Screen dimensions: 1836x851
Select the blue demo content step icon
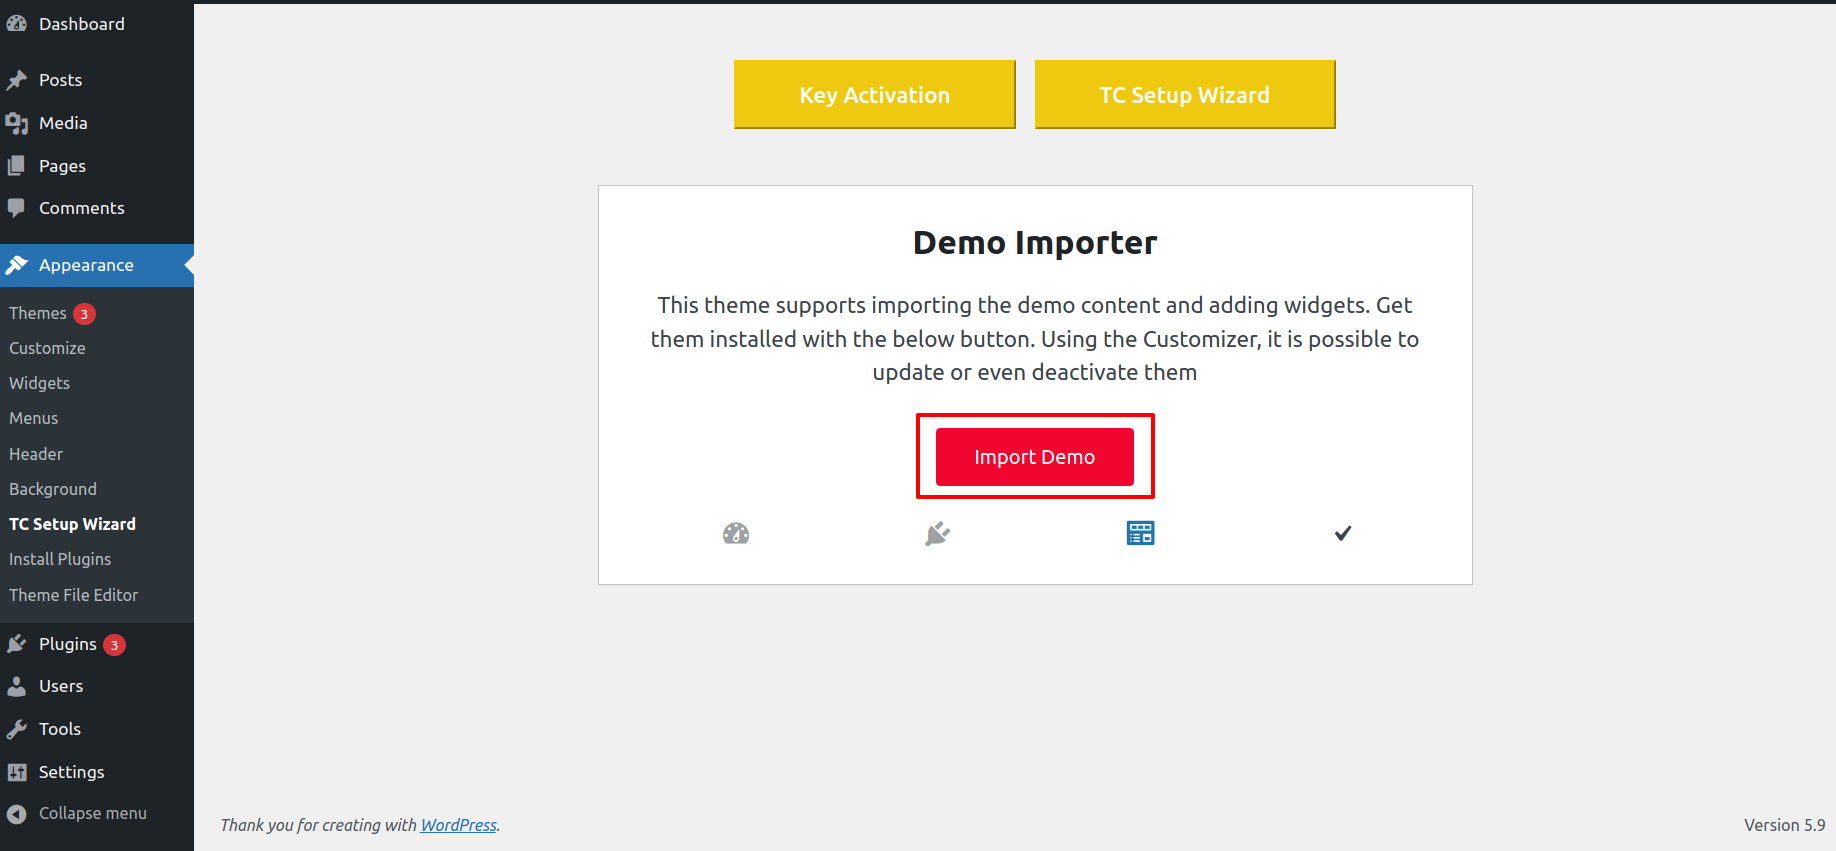(1140, 533)
